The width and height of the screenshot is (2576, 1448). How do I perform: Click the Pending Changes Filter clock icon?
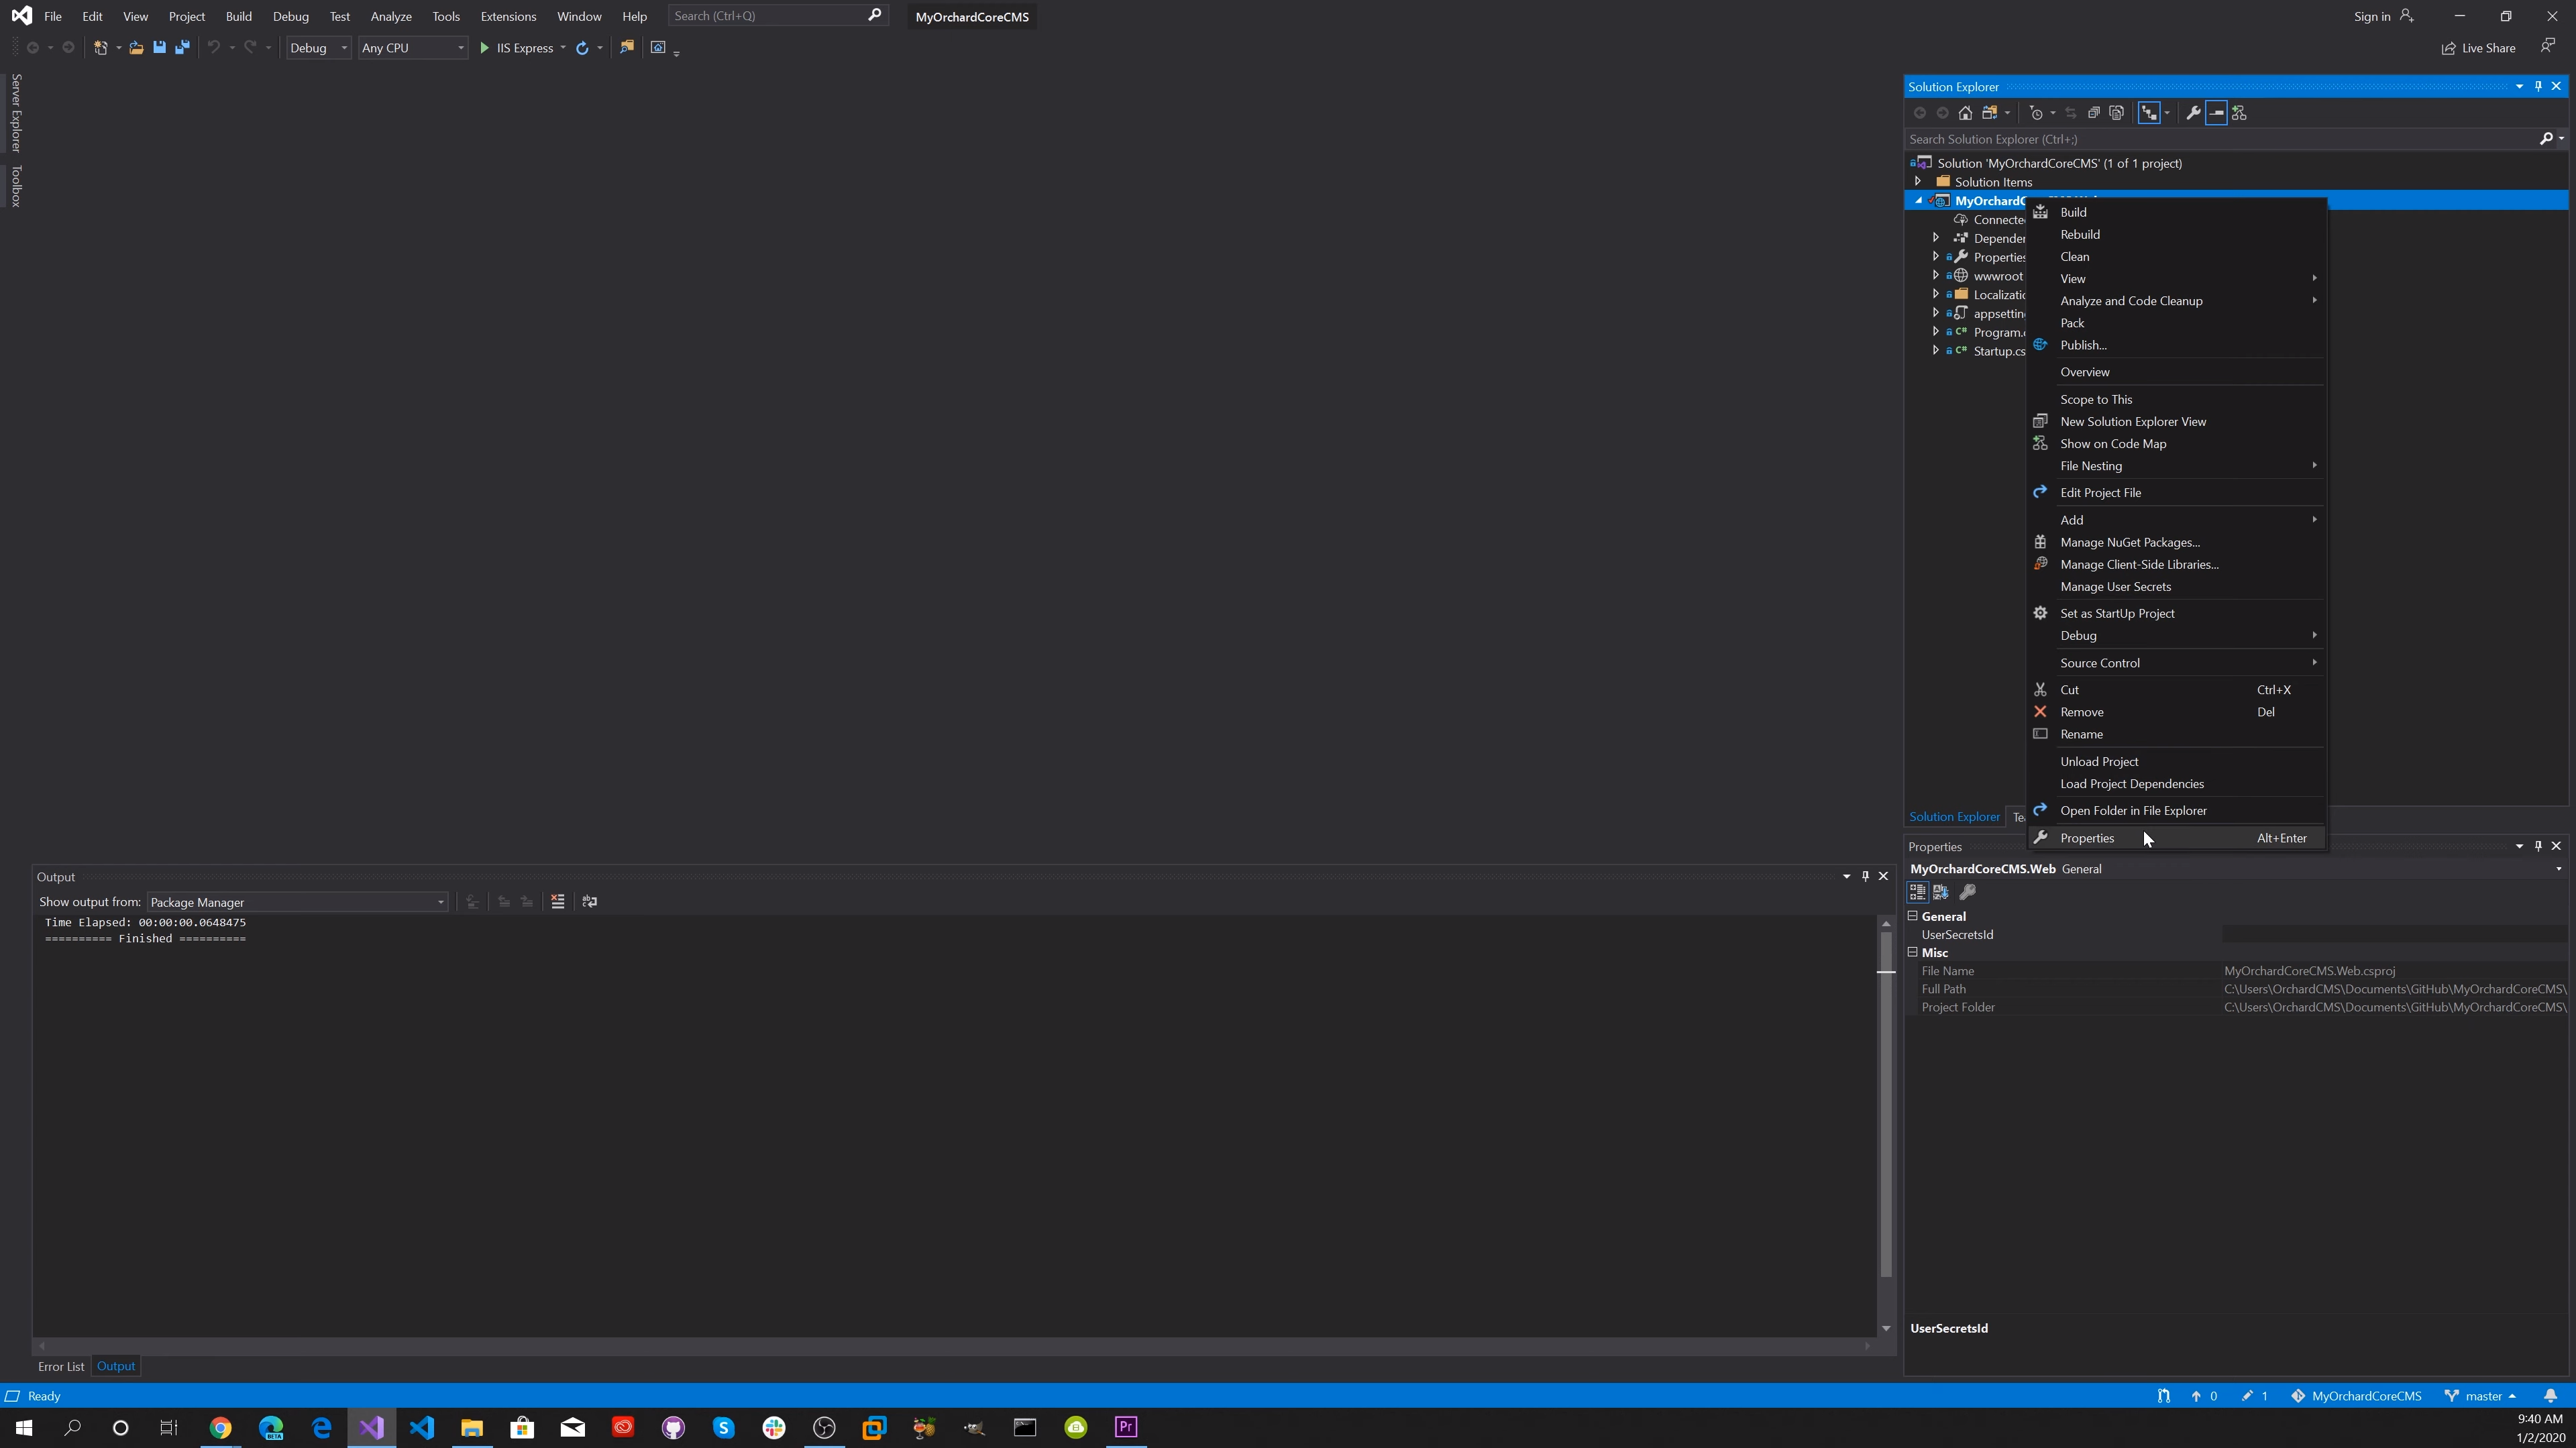coord(2036,113)
